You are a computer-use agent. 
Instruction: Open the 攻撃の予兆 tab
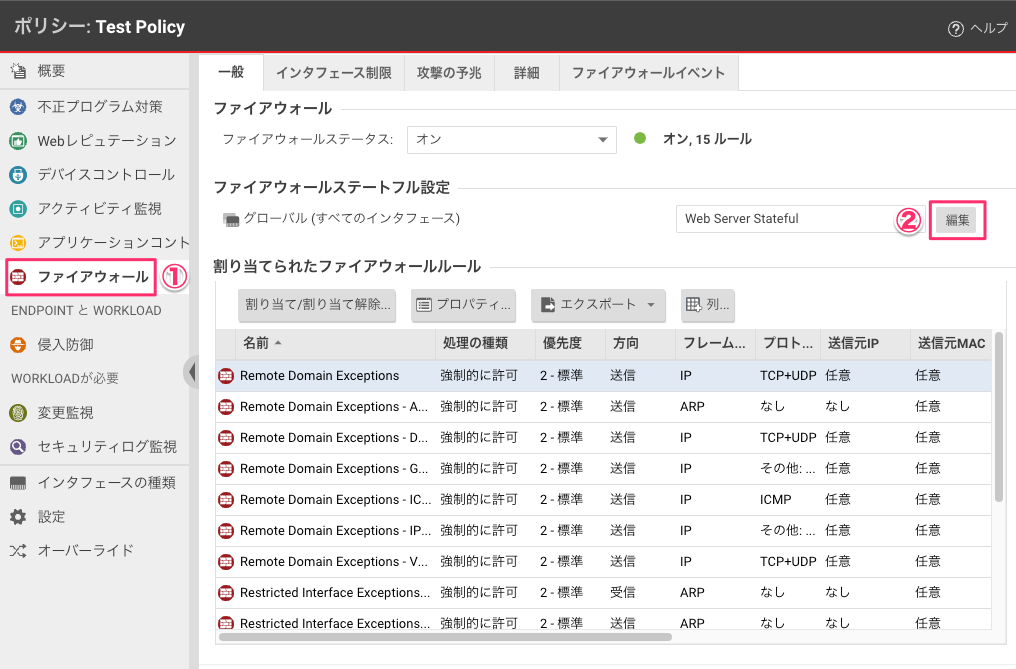(x=449, y=73)
